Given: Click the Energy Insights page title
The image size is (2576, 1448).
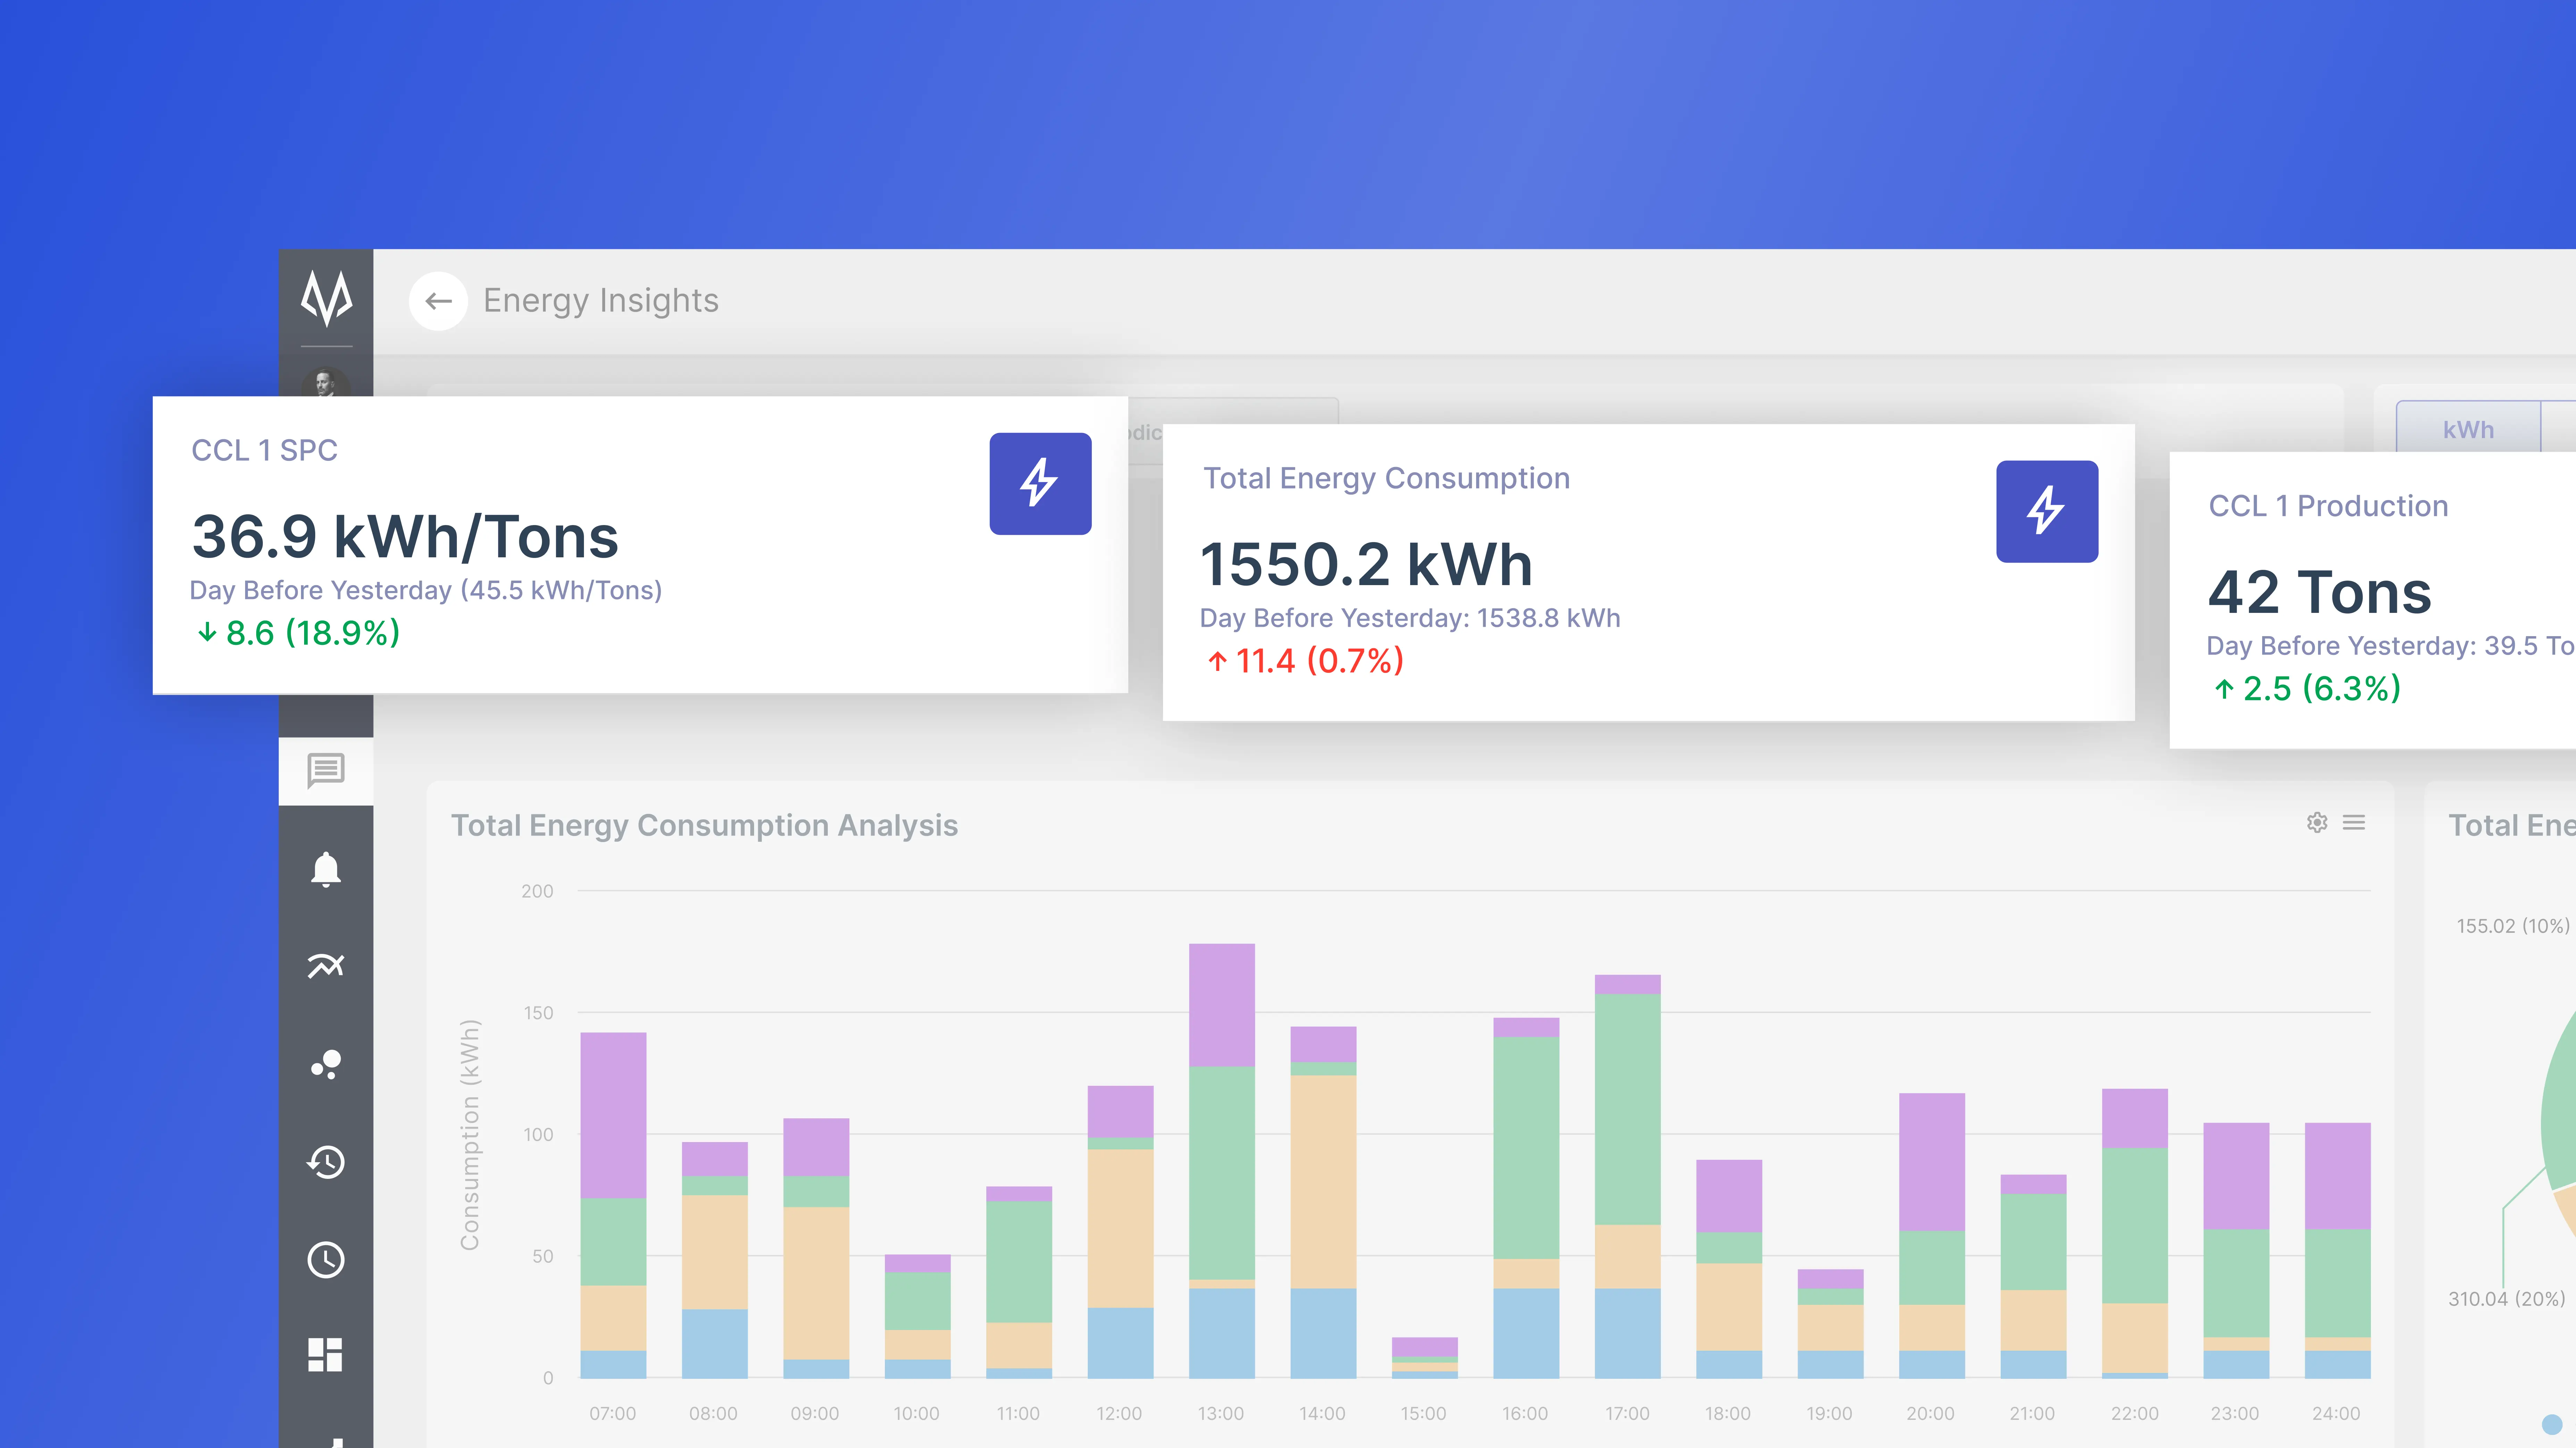Looking at the screenshot, I should click(x=601, y=301).
